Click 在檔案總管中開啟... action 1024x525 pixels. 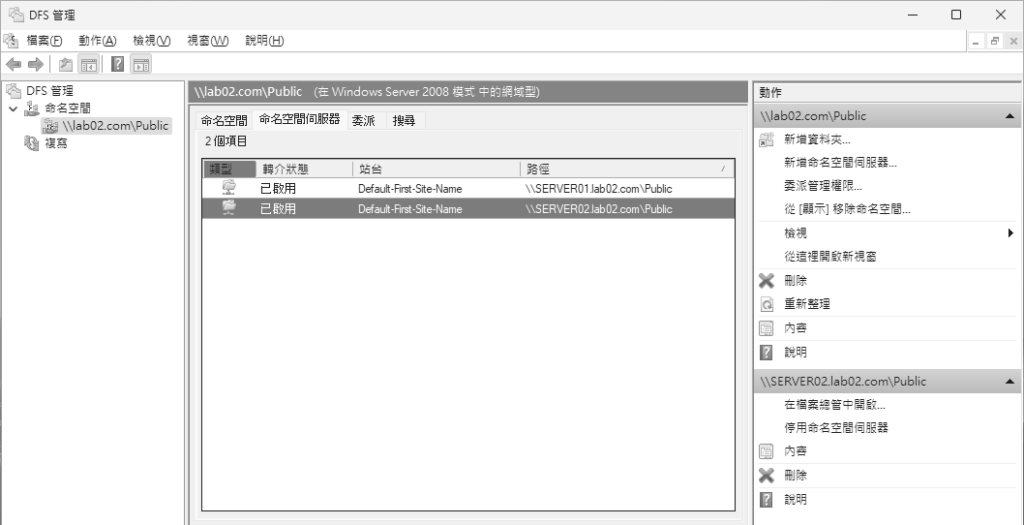pyautogui.click(x=835, y=404)
